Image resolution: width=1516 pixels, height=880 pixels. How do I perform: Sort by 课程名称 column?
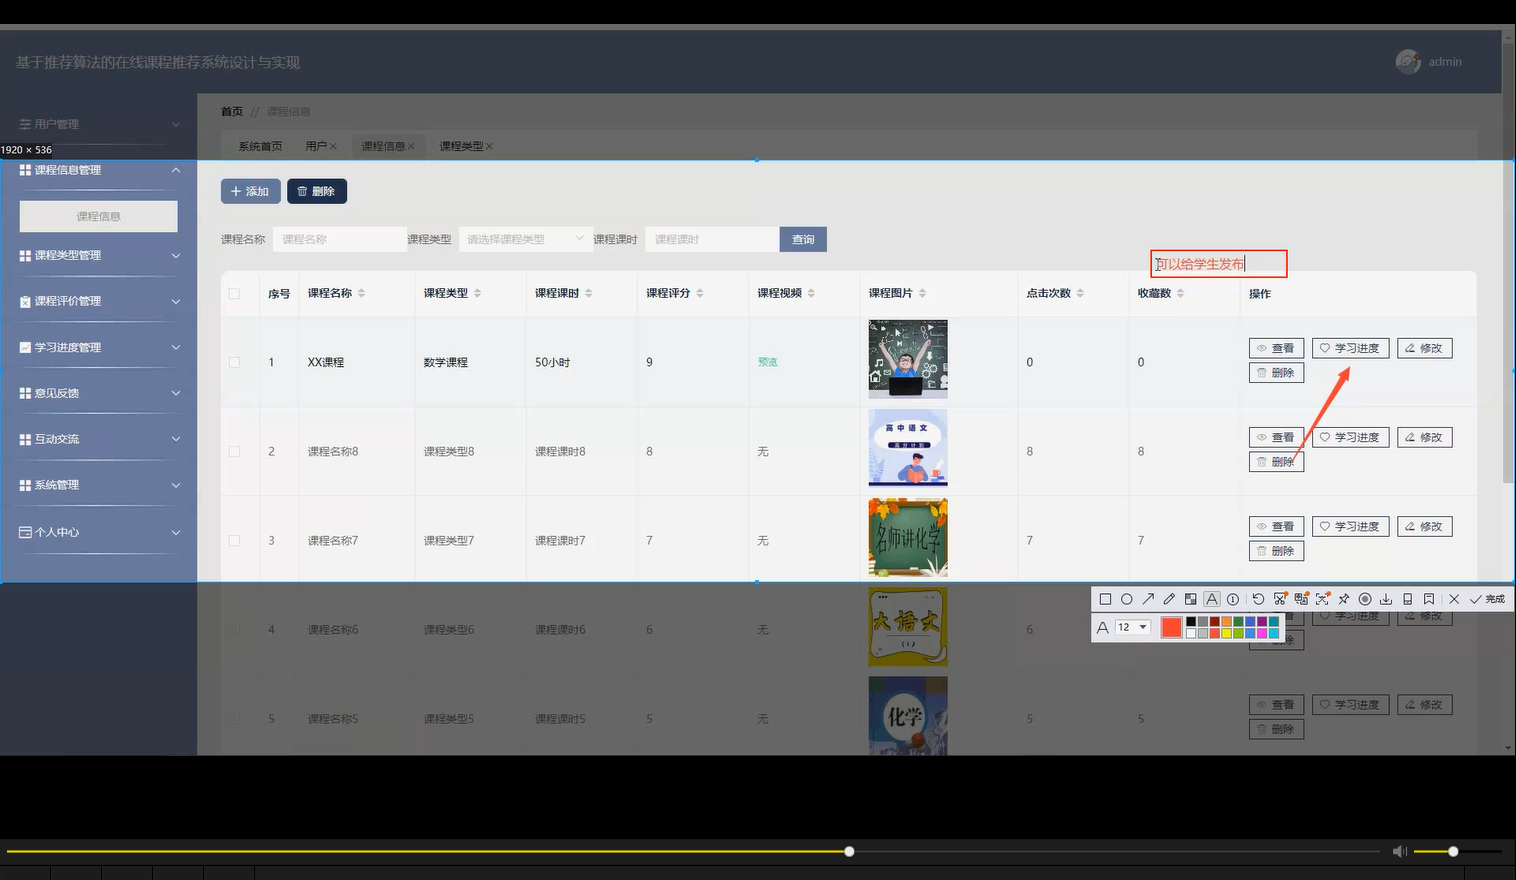(x=361, y=293)
